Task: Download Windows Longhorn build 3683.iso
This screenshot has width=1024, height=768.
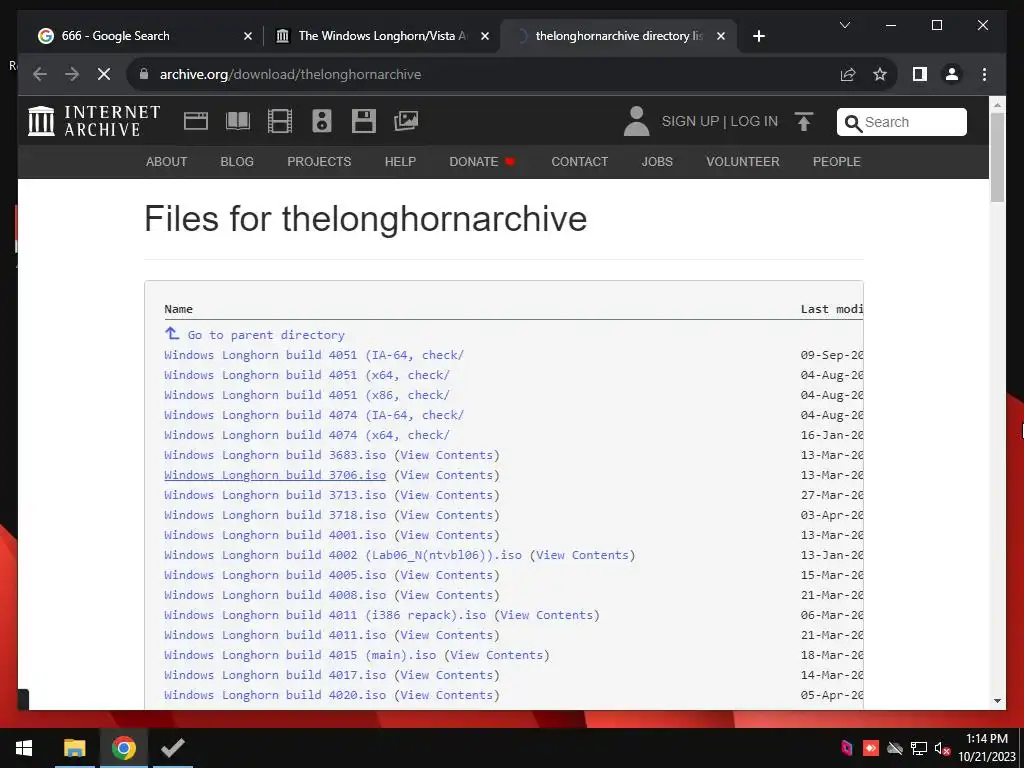Action: [x=275, y=455]
